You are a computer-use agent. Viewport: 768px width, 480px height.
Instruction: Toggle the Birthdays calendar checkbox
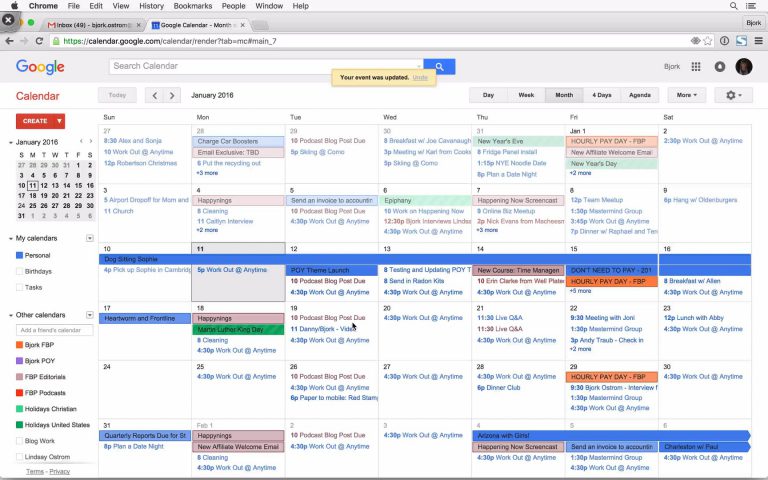pos(20,271)
